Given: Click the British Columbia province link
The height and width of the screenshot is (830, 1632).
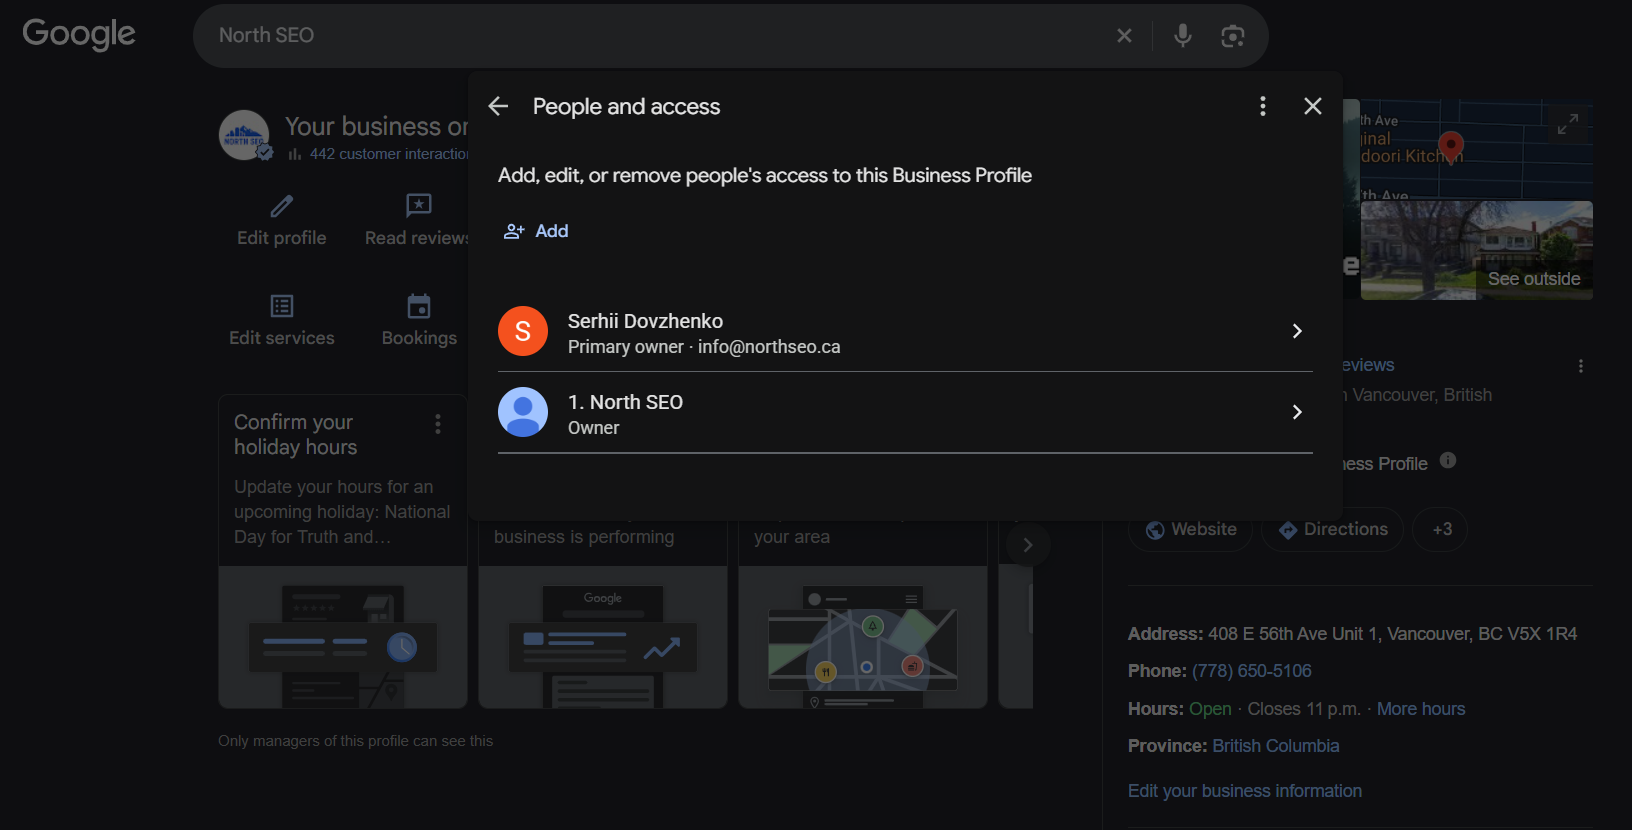Looking at the screenshot, I should [1276, 746].
